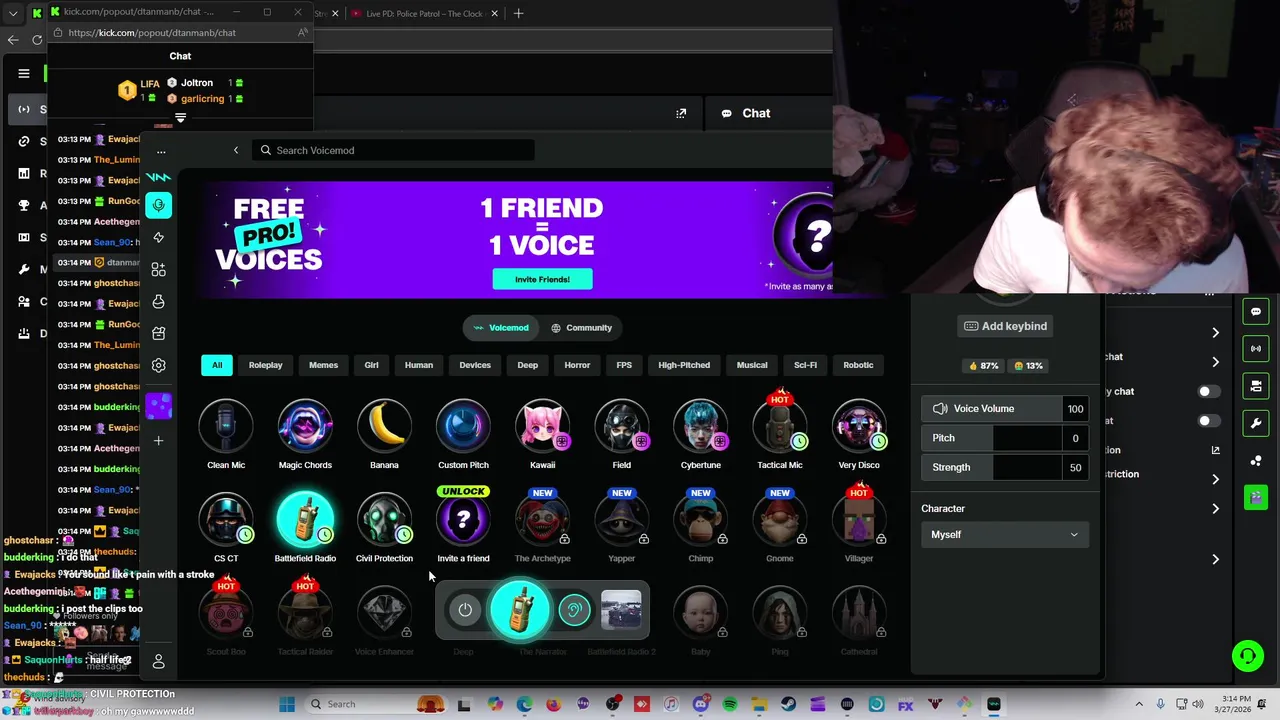
Task: Open the Voicebox microphone tab in Voicemod sidebar
Action: point(159,205)
